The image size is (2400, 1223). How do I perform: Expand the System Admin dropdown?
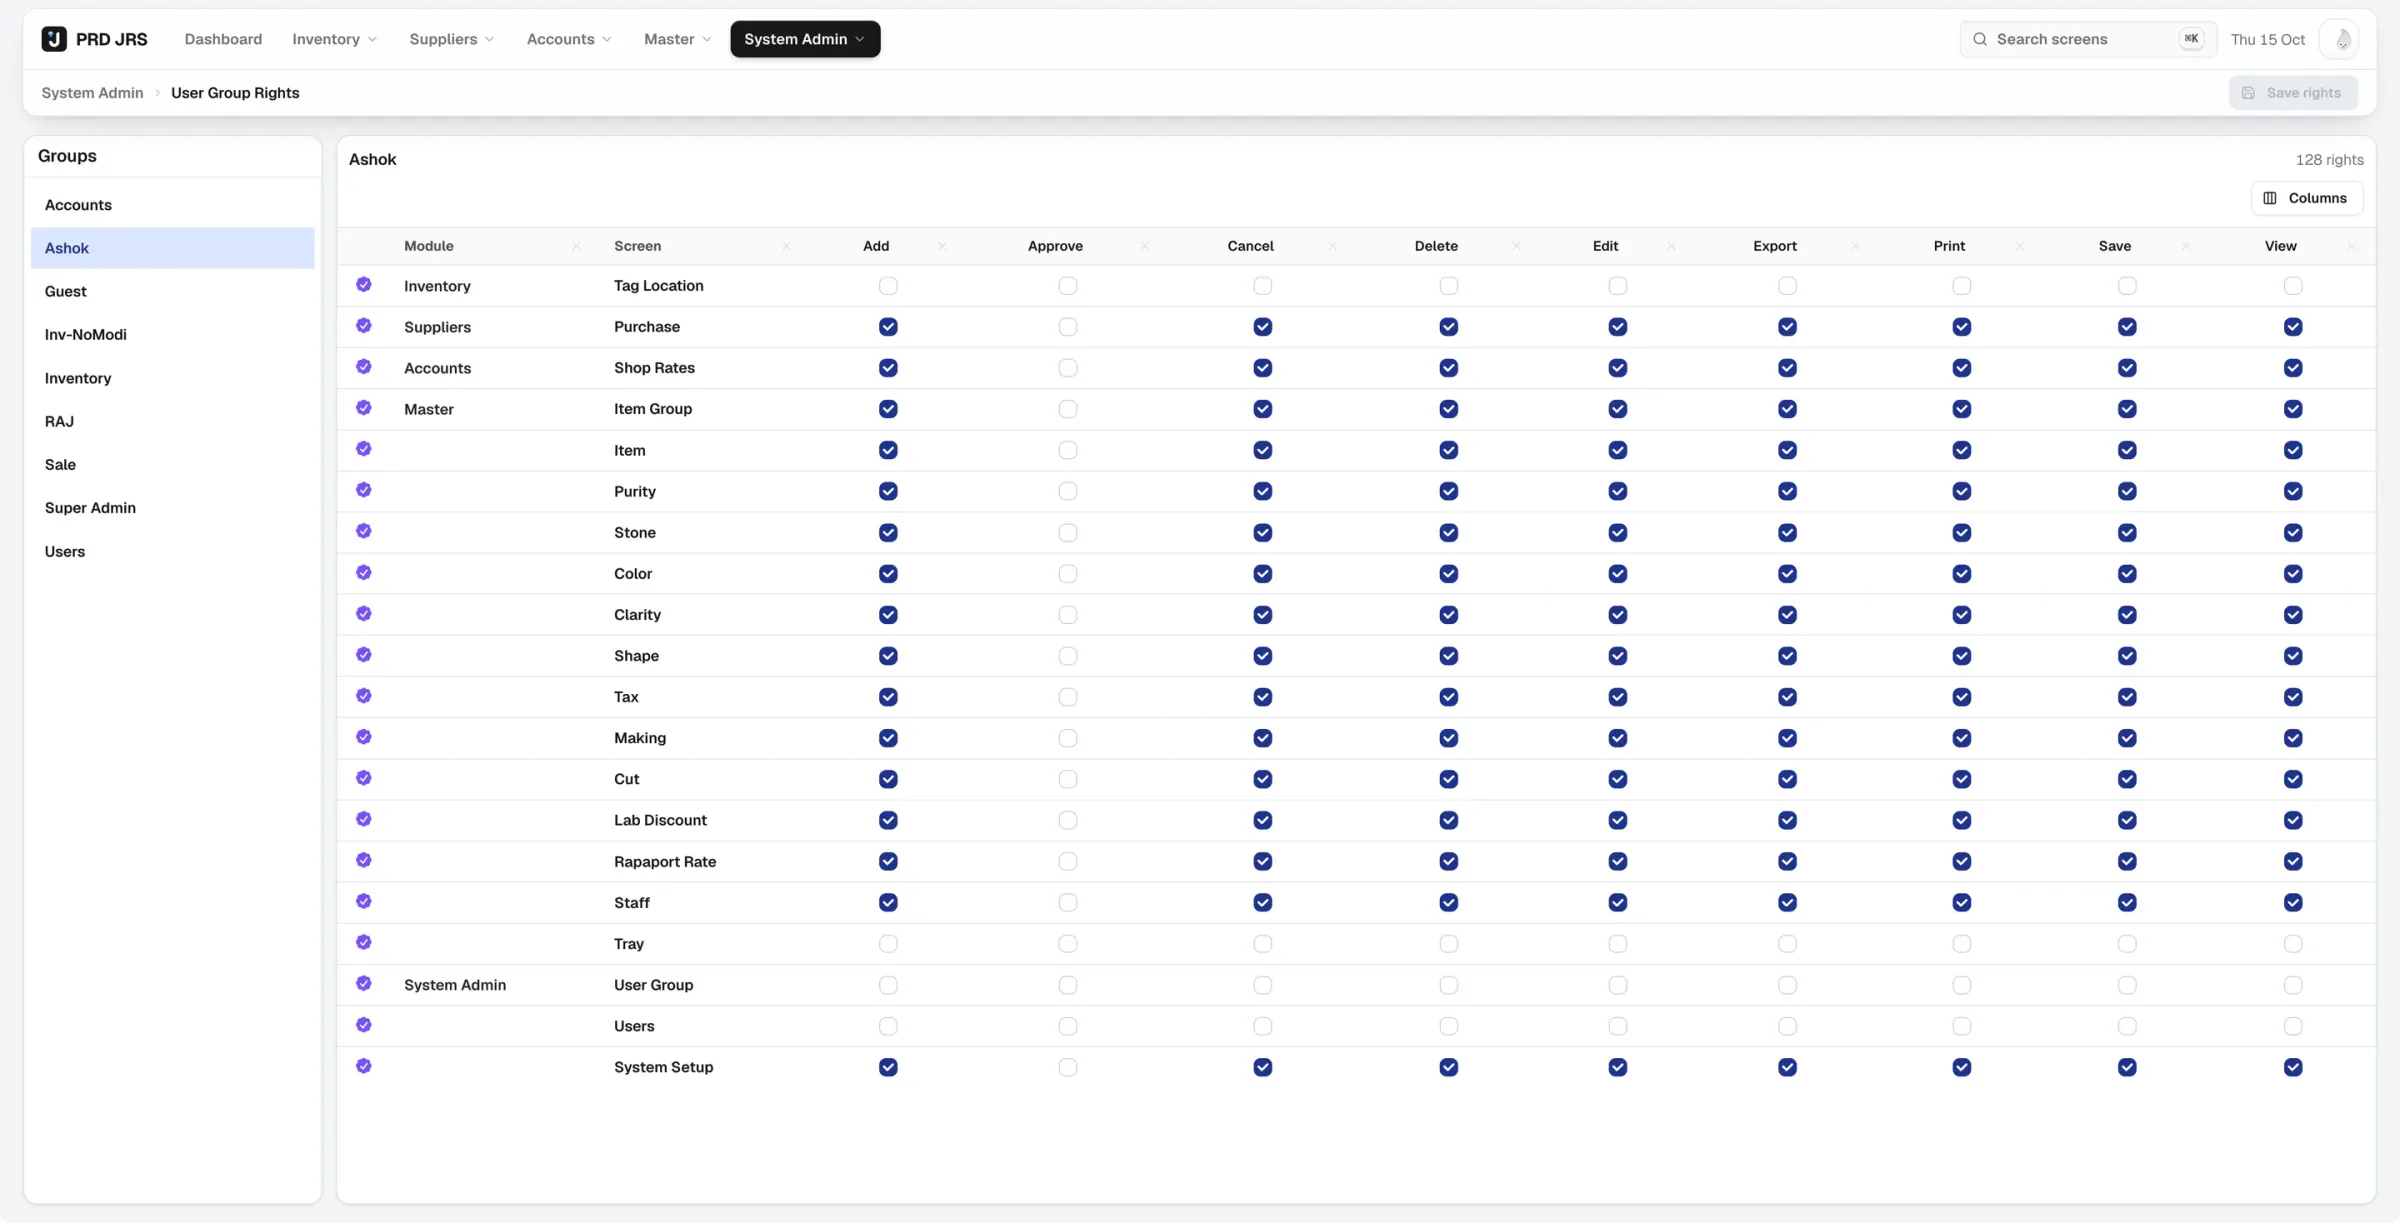pos(805,39)
